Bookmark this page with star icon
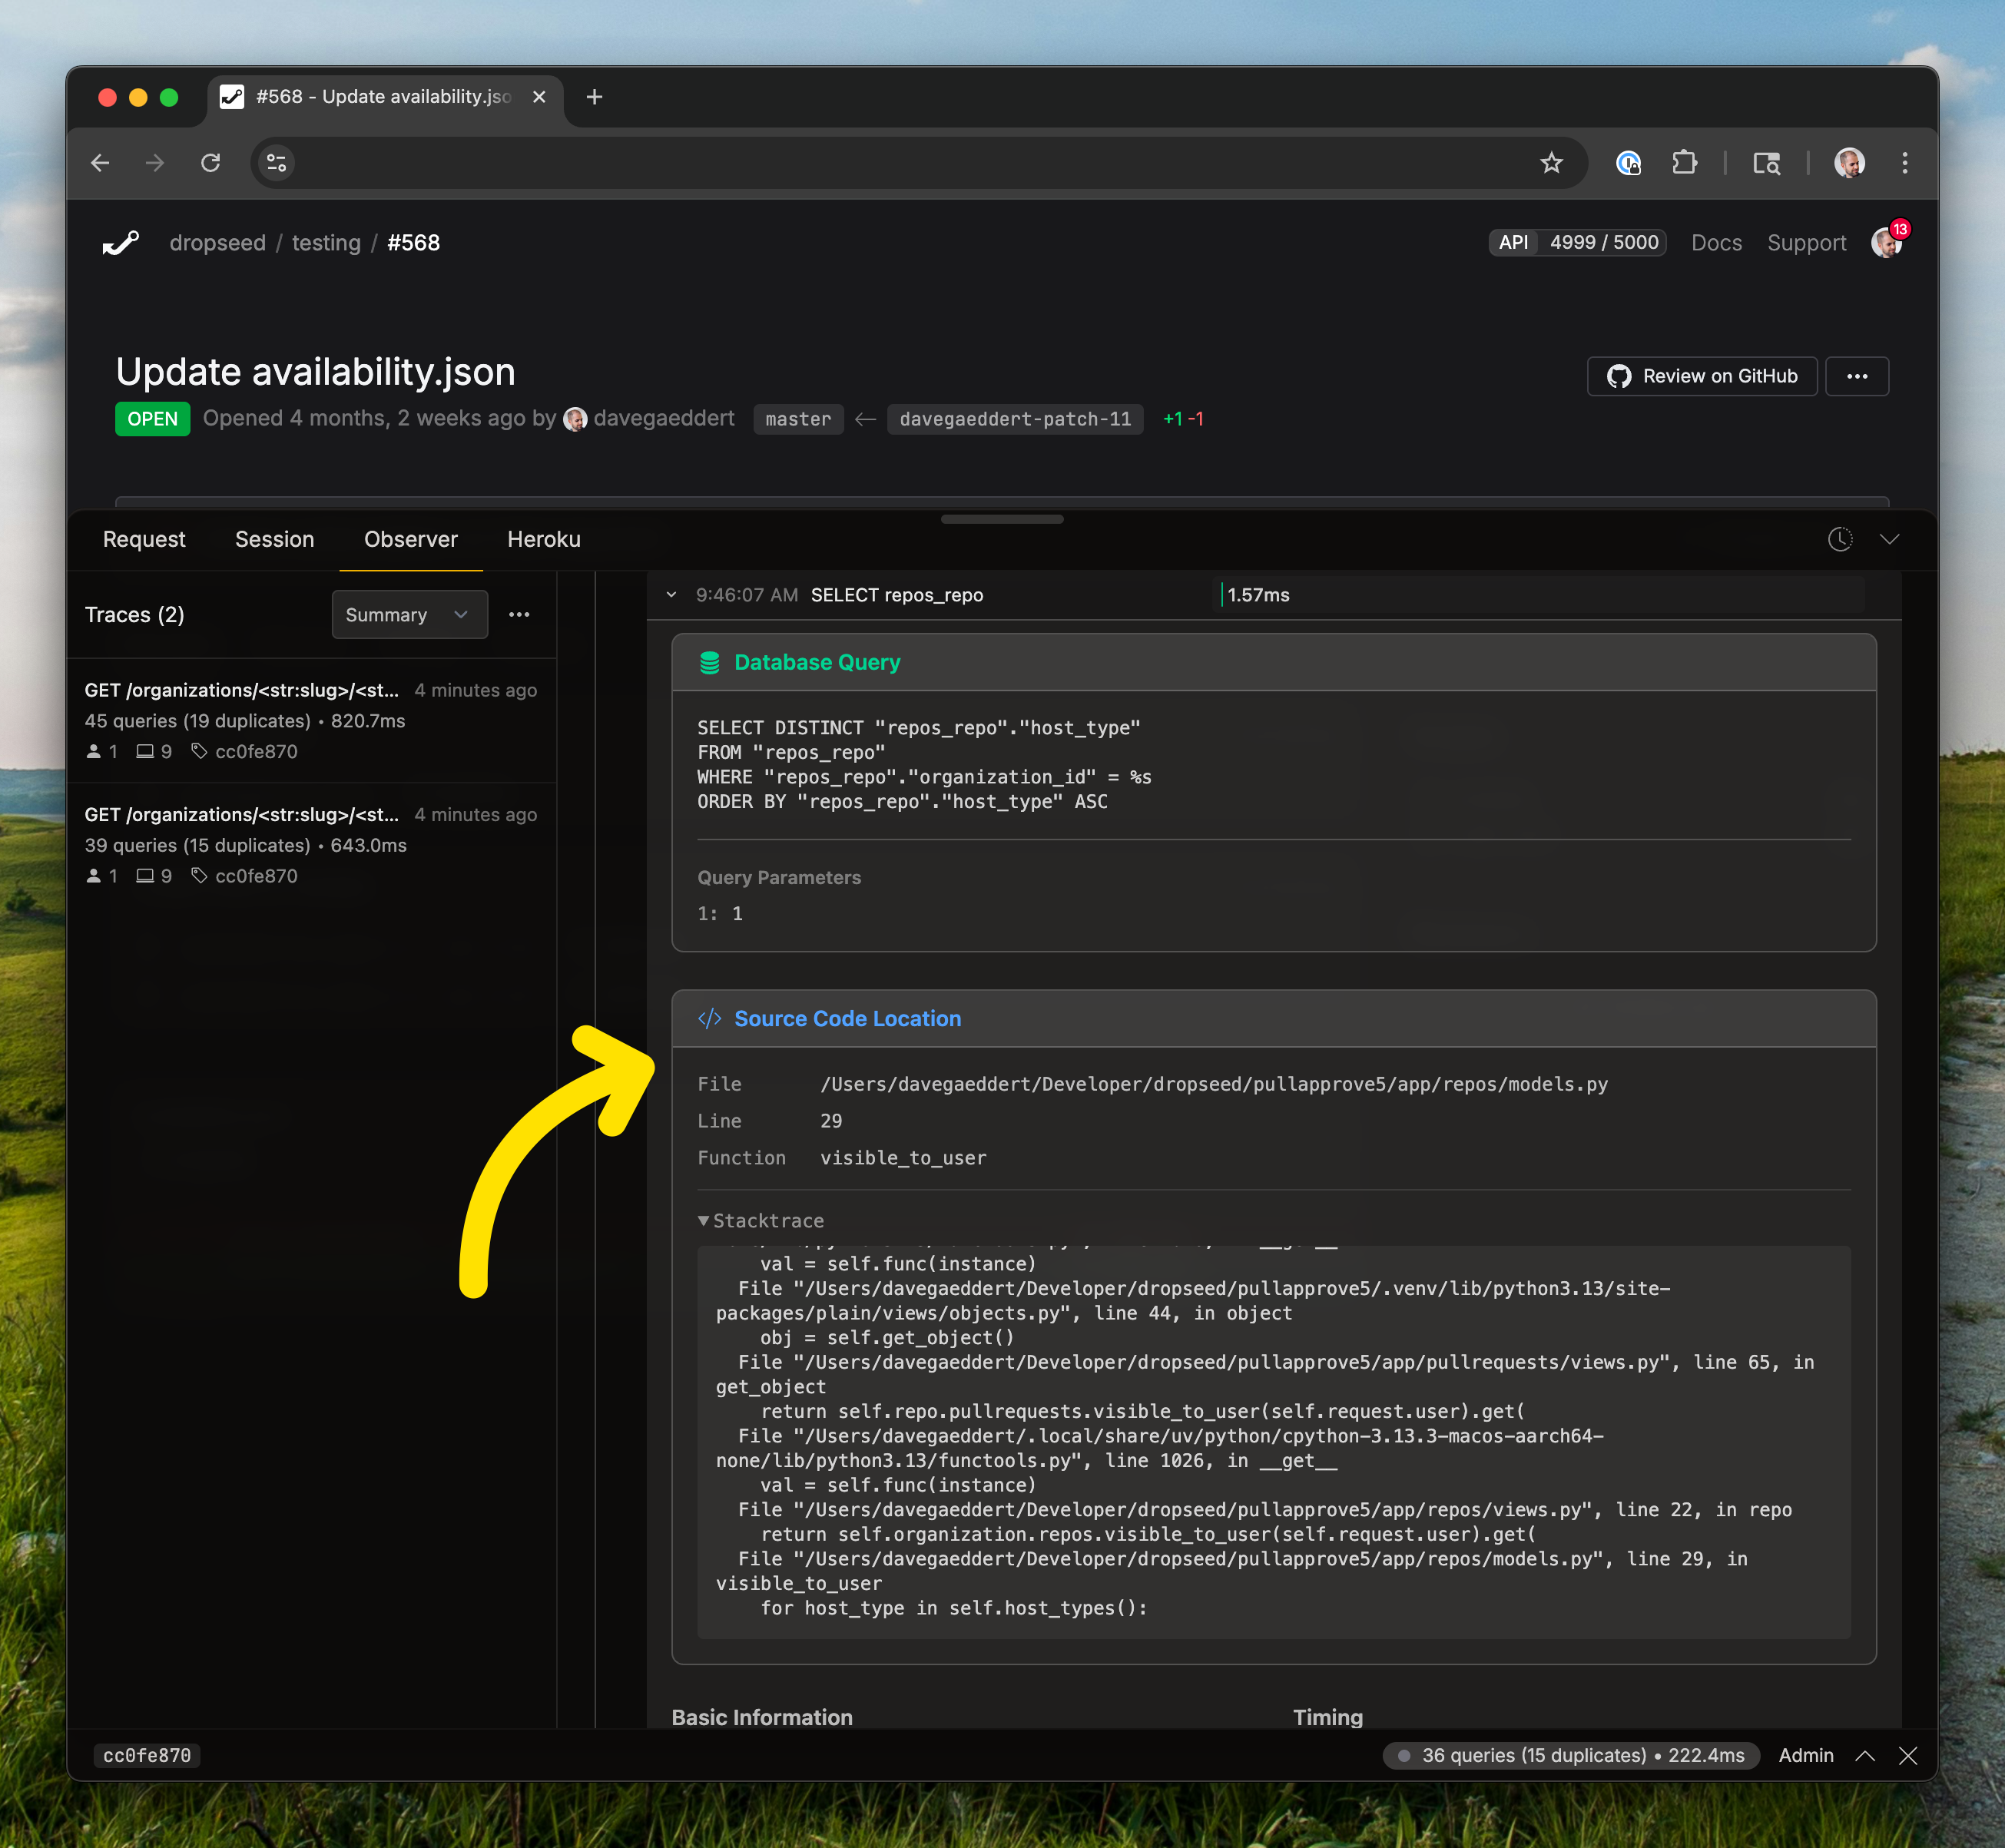 pos(1551,163)
